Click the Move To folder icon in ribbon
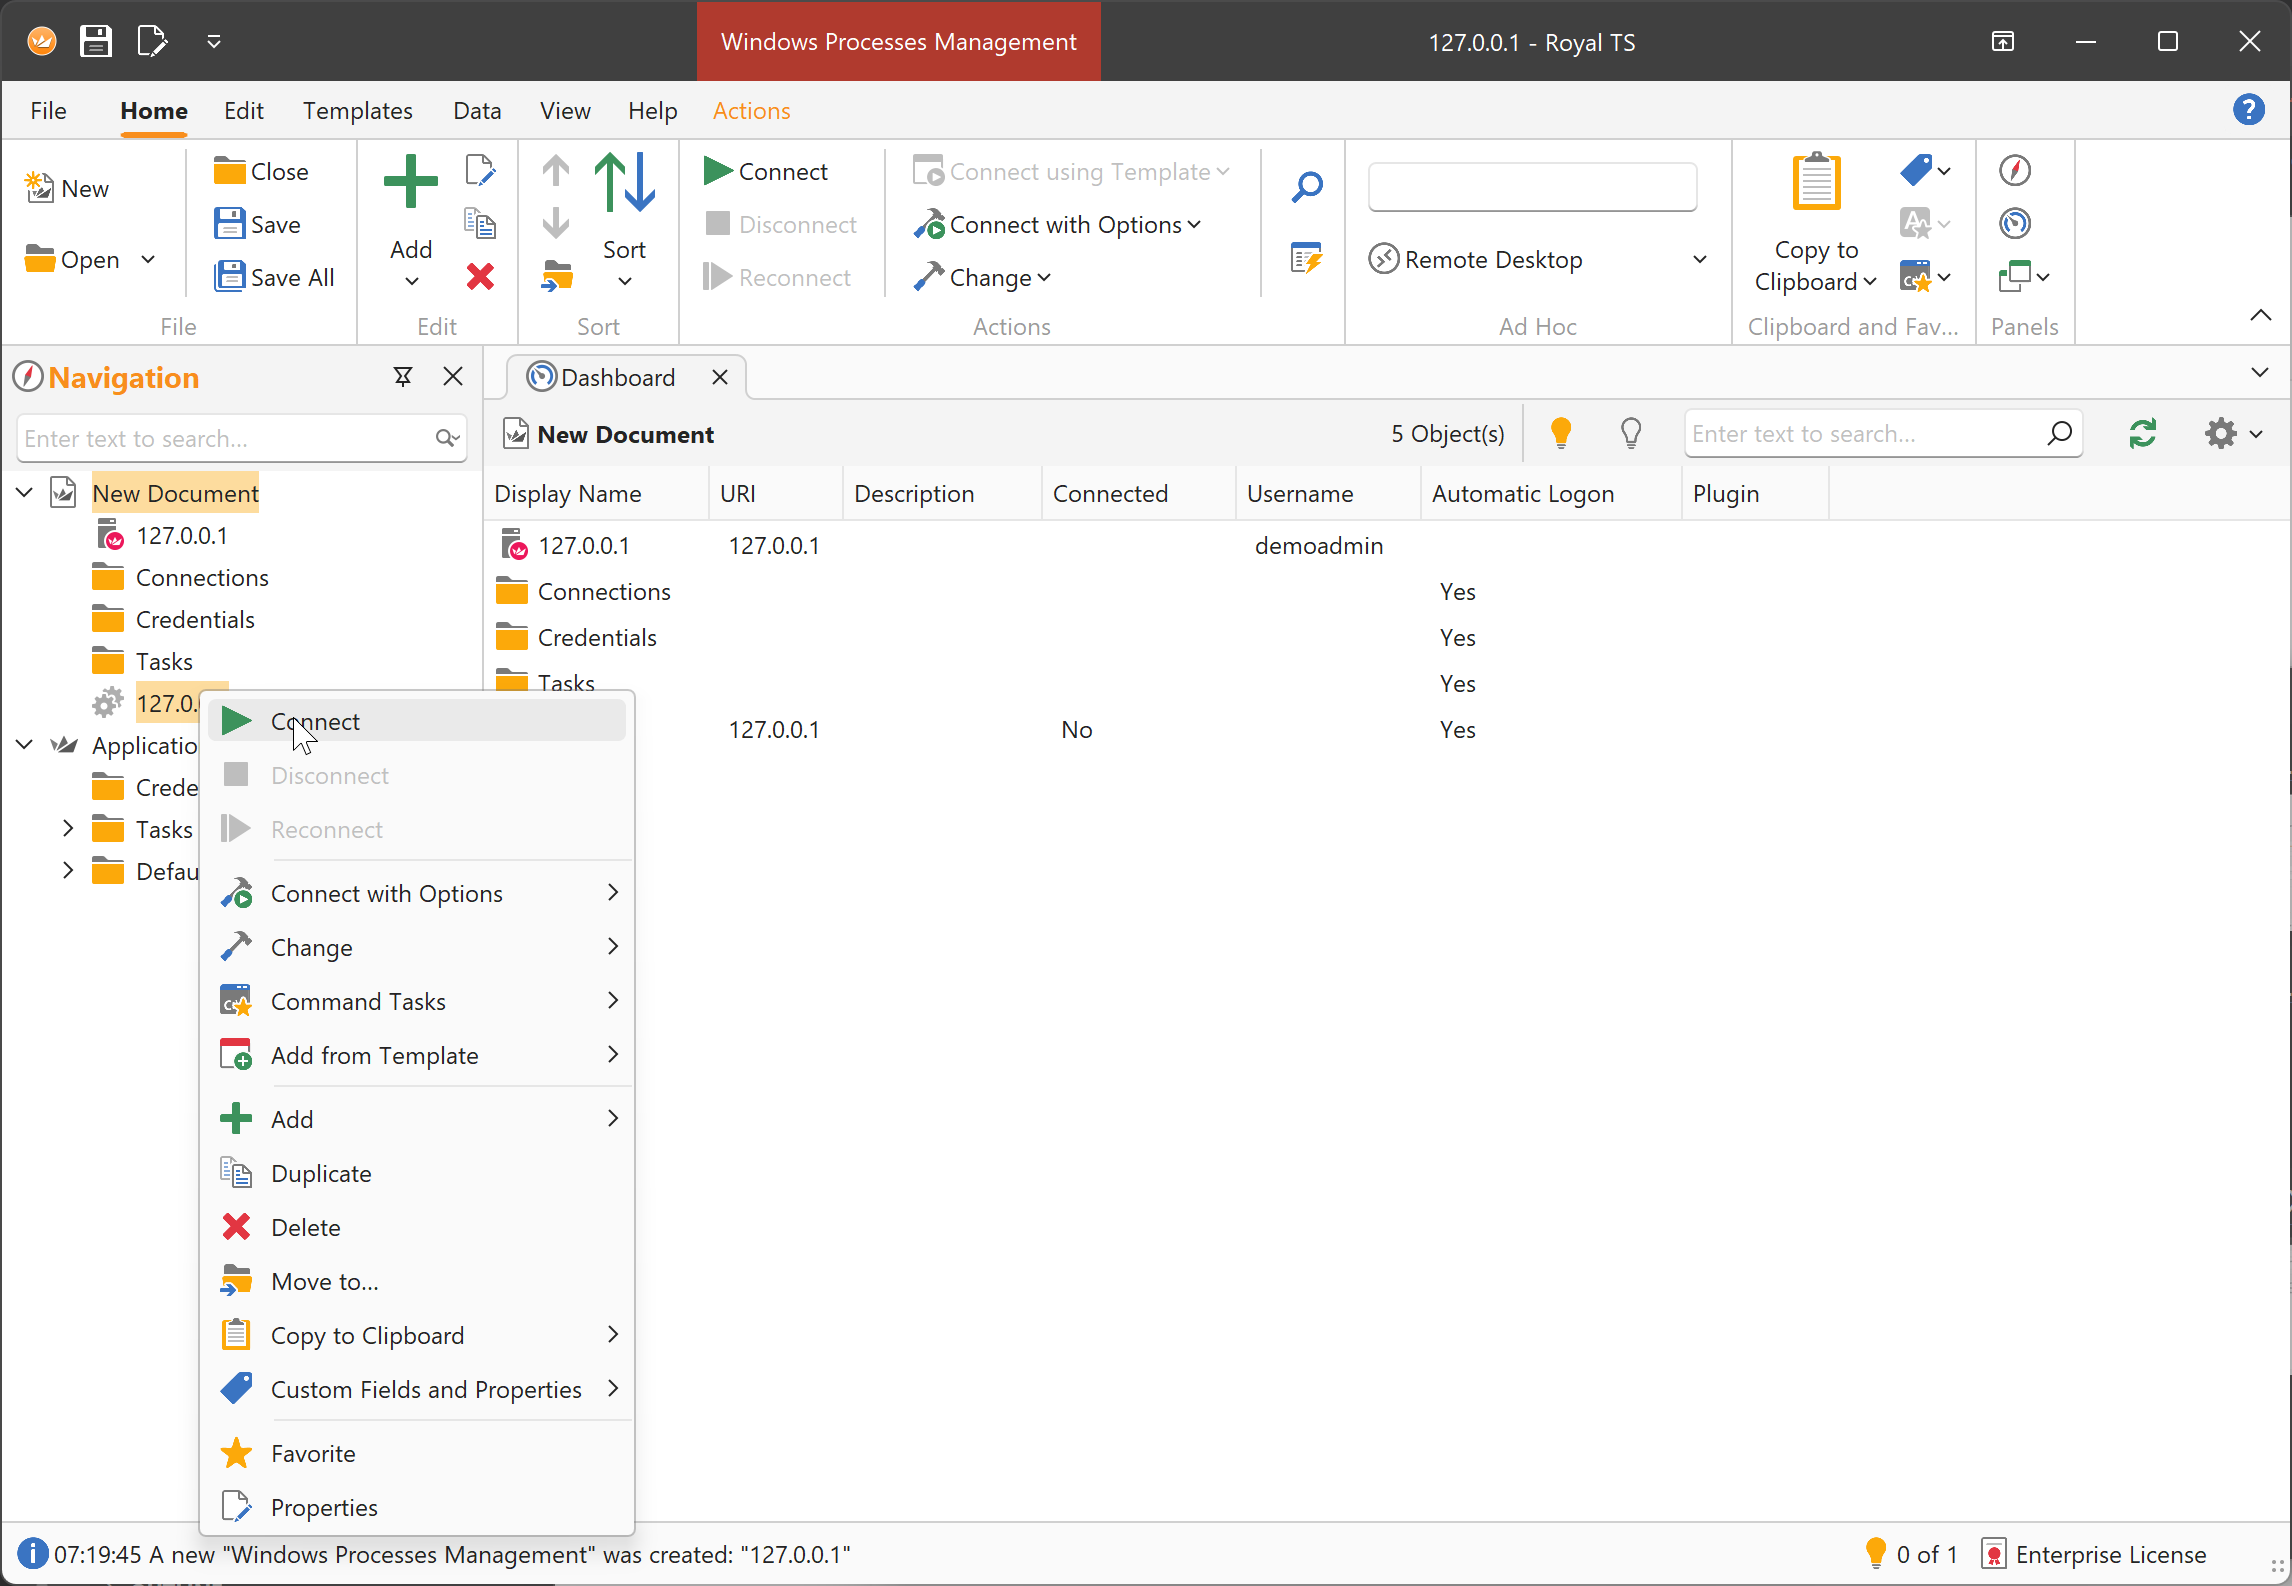The image size is (2292, 1586). (557, 276)
